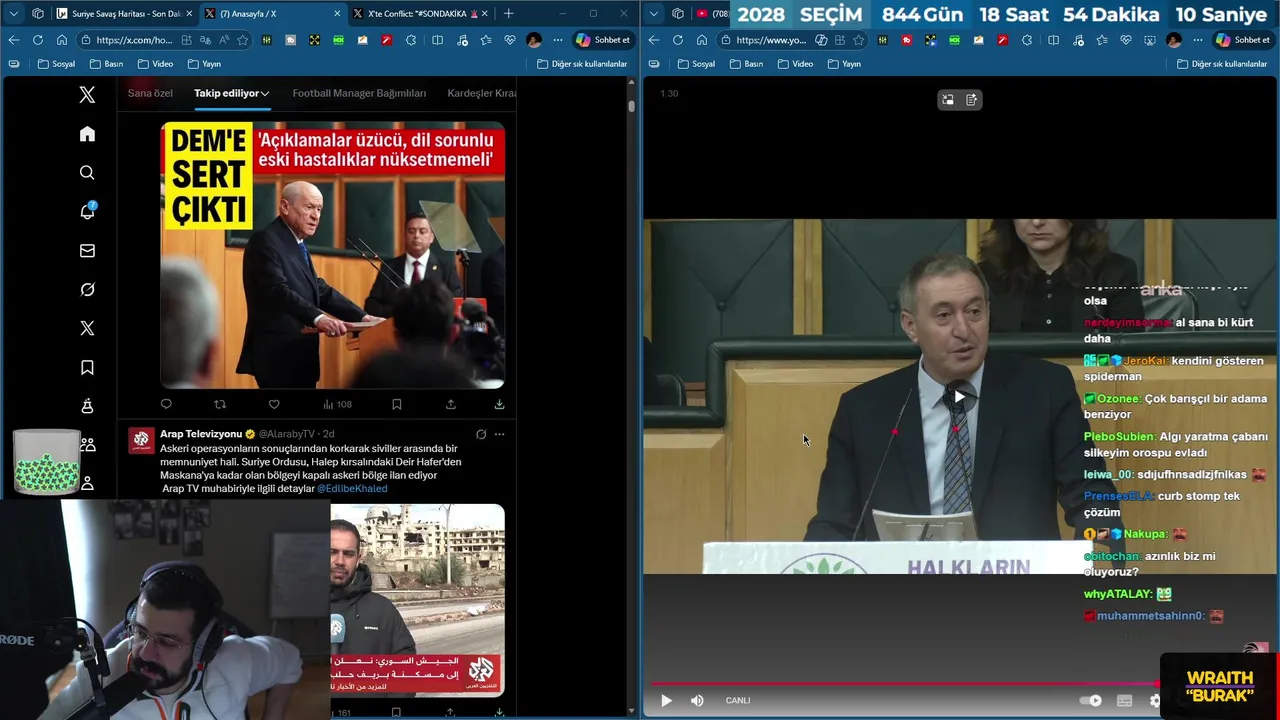Open Grok explain icon on Arap Televizyonu post
The width and height of the screenshot is (1280, 720).
coord(481,434)
